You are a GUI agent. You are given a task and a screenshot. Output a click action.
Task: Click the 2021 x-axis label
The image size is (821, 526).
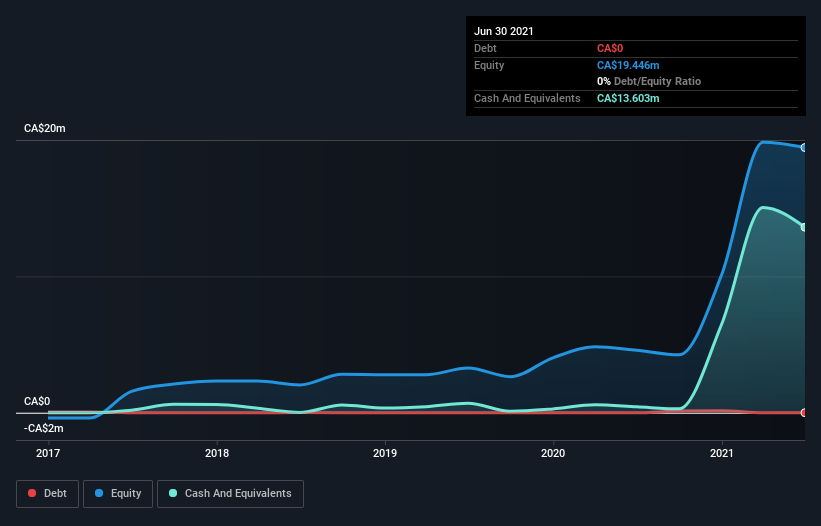722,453
